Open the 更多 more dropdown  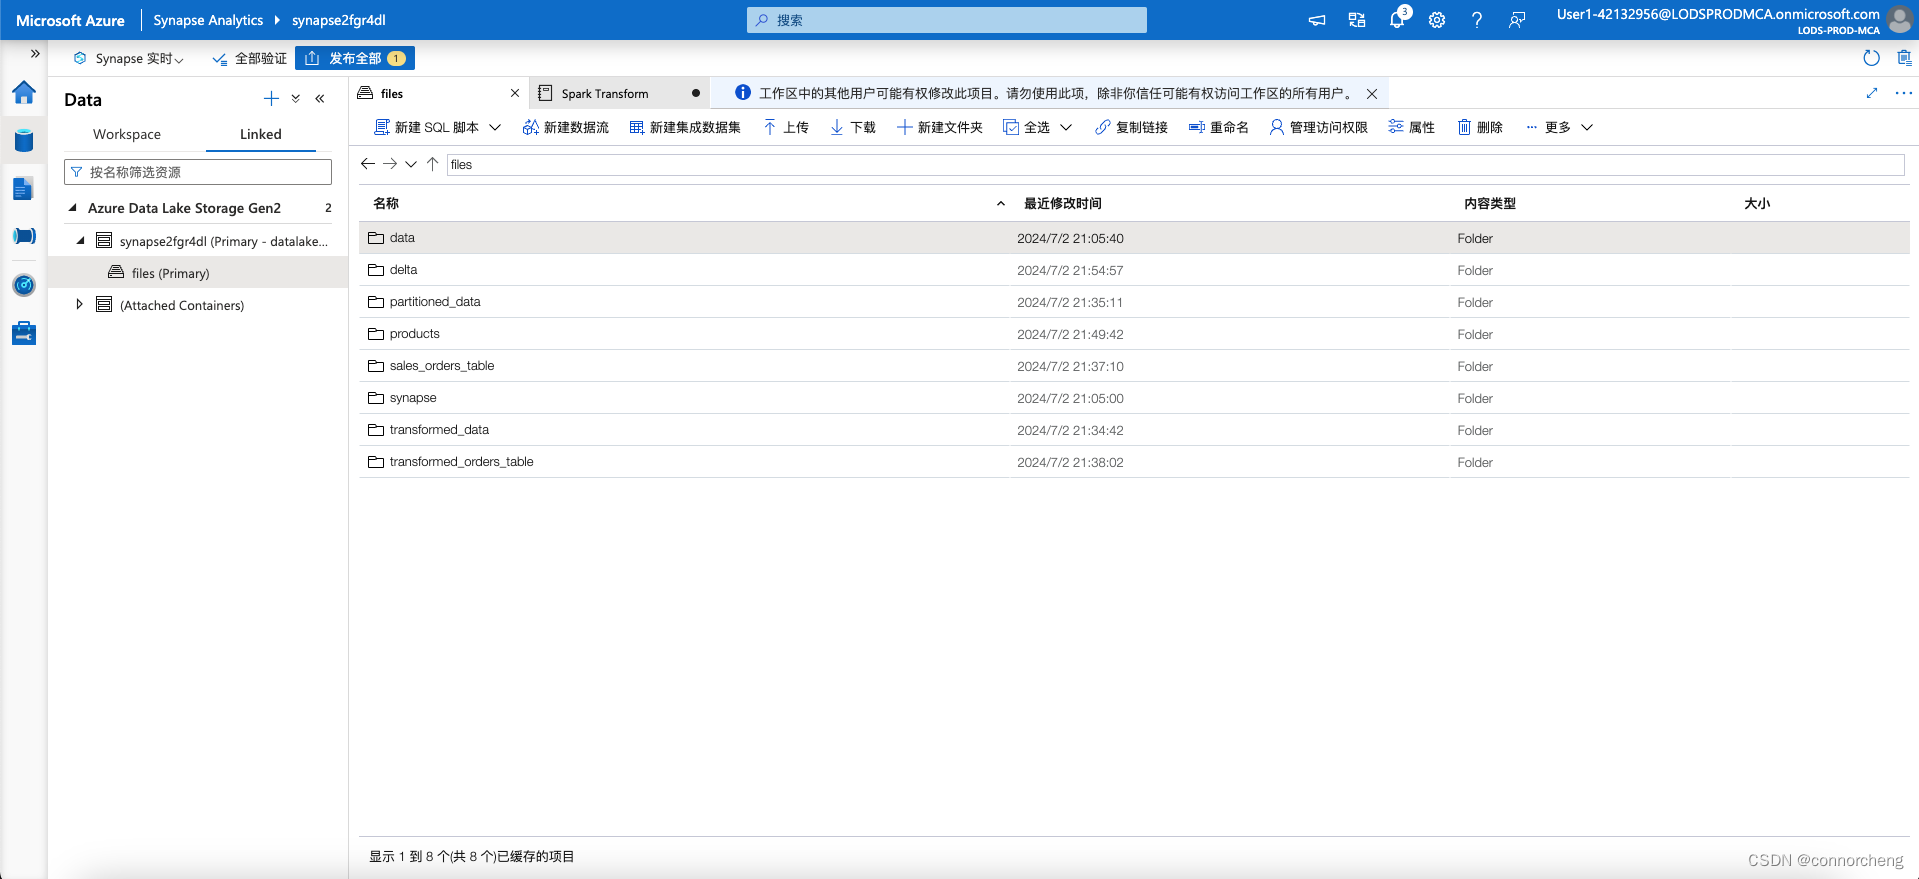(1559, 127)
